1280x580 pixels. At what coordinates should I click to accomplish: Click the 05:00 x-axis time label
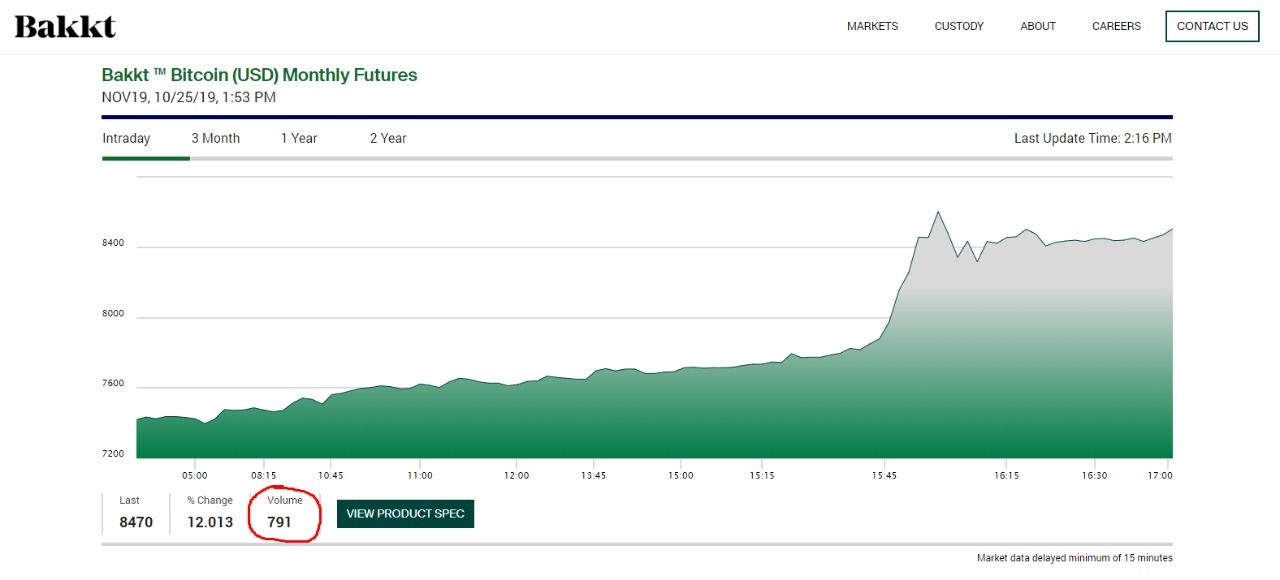[194, 475]
